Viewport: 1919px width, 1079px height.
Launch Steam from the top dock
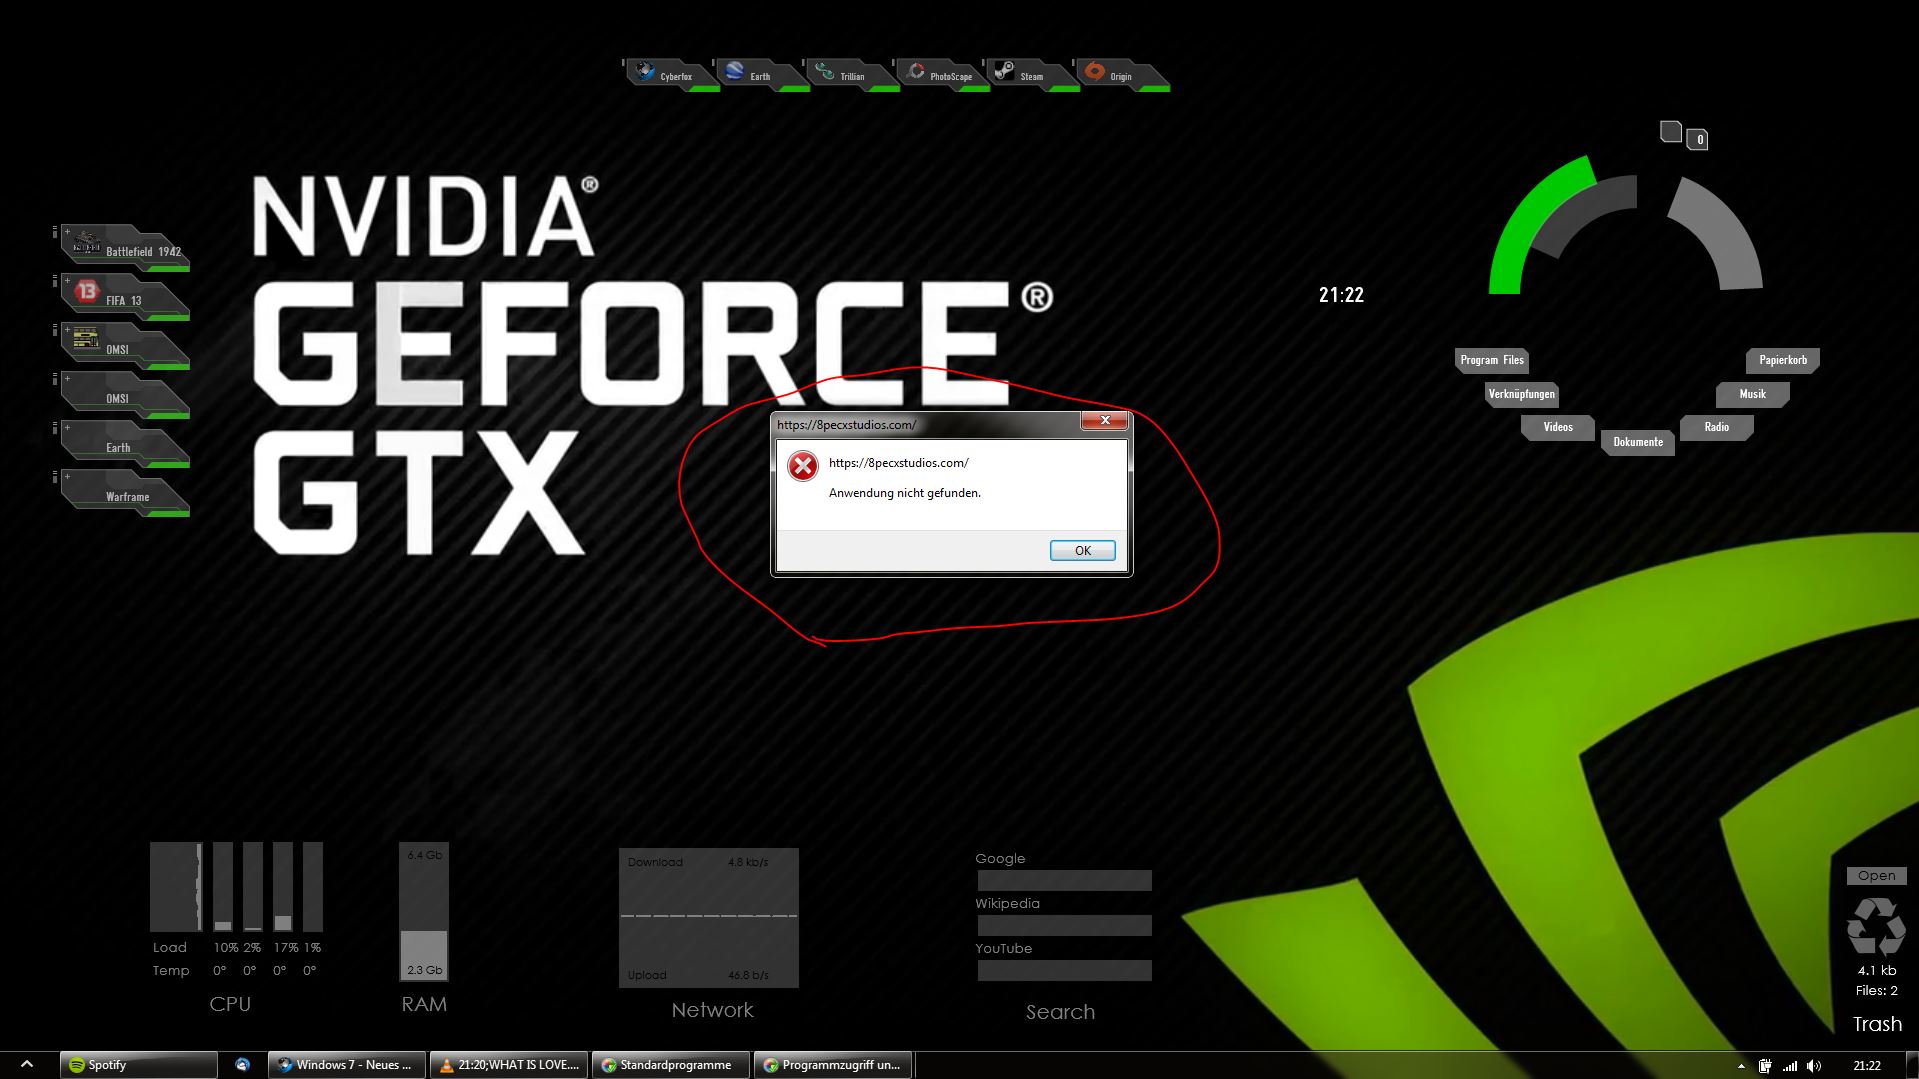coord(1031,75)
